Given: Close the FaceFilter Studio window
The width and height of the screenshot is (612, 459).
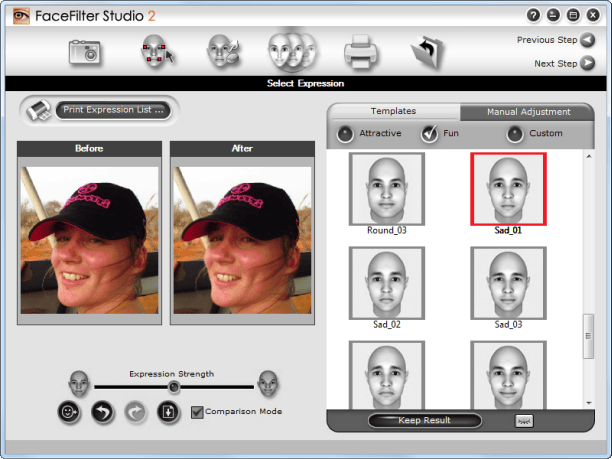Looking at the screenshot, I should click(x=593, y=15).
